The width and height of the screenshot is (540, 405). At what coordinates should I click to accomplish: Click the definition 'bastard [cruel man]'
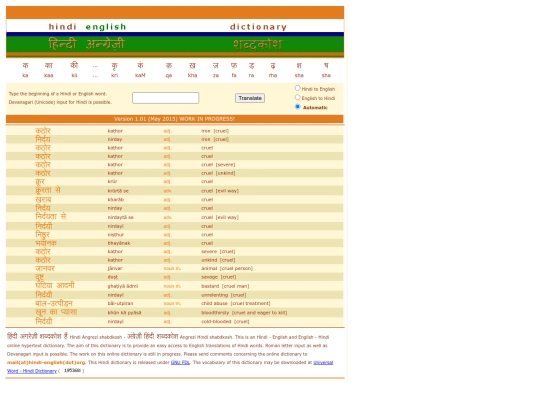coord(225,286)
